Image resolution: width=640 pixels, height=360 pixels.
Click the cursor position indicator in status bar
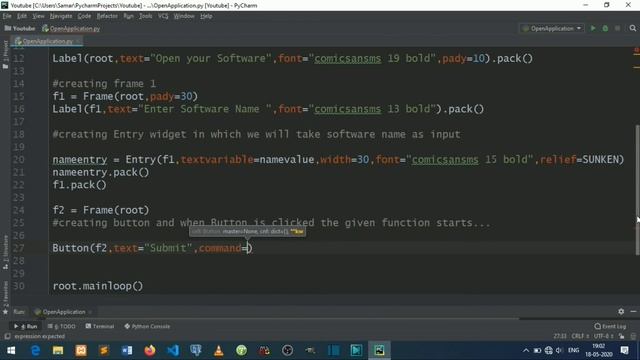560,336
